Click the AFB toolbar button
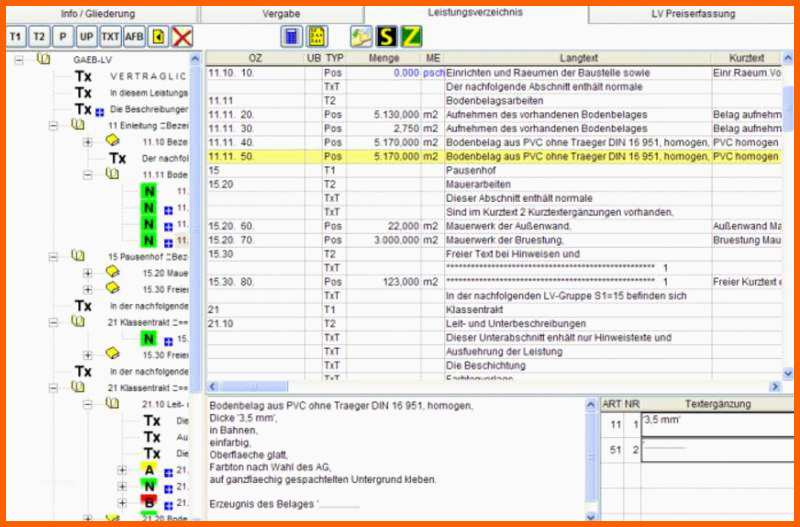800x527 pixels. pyautogui.click(x=134, y=37)
